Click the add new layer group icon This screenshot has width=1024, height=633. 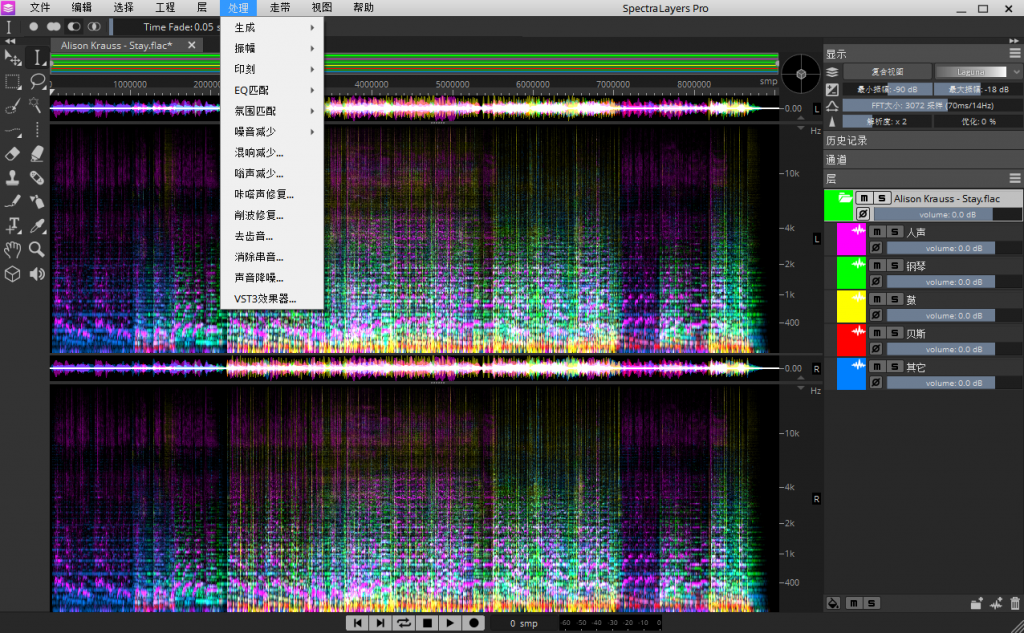pos(976,604)
